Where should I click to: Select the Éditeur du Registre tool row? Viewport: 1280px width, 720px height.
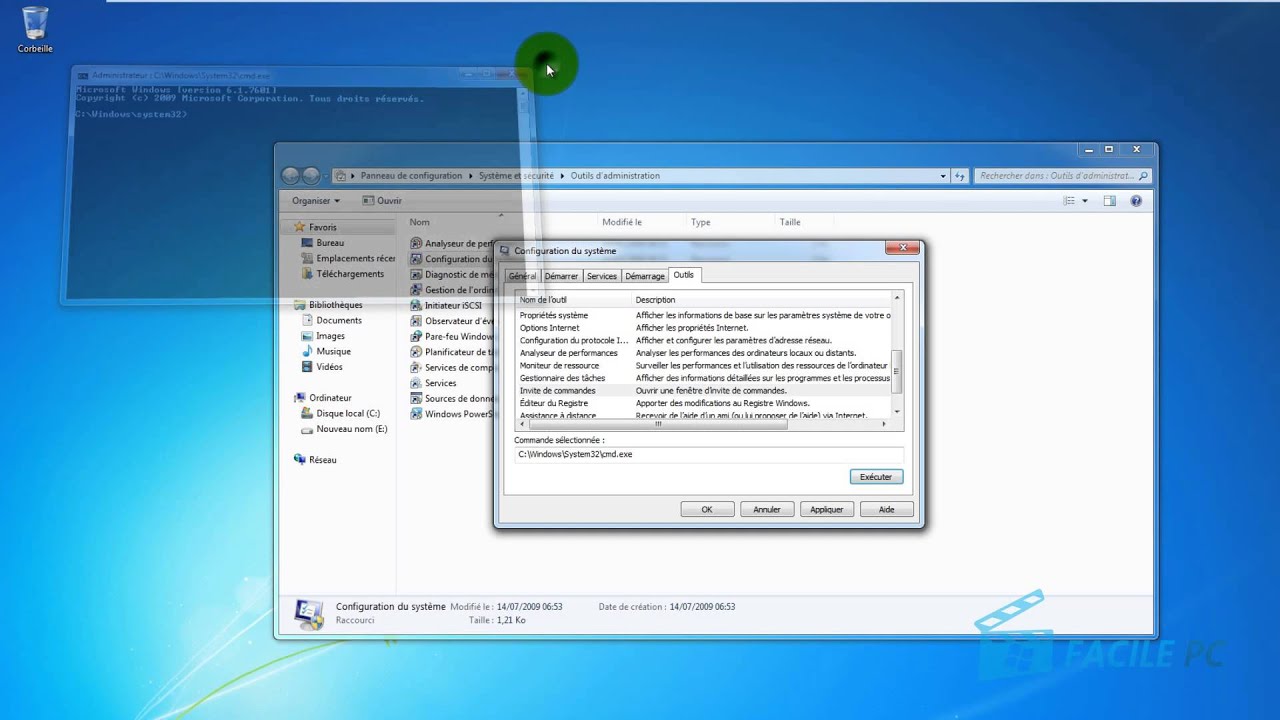[704, 403]
